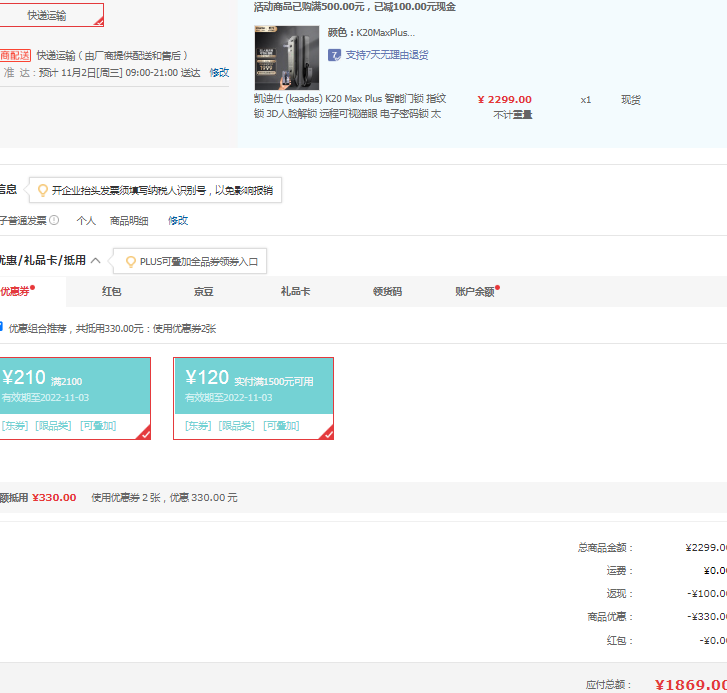The height and width of the screenshot is (693, 727).
Task: Click the 7-day return badge icon
Action: 334,55
